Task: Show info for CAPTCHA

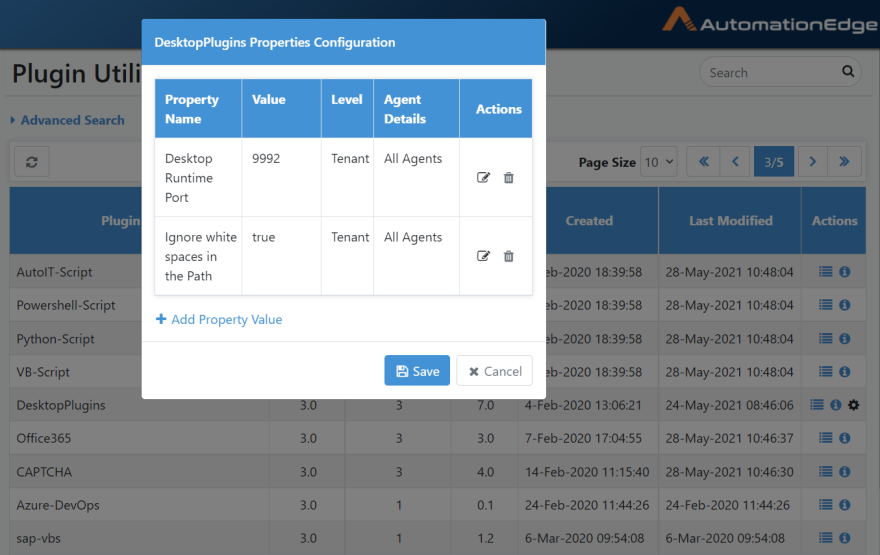Action: click(845, 471)
